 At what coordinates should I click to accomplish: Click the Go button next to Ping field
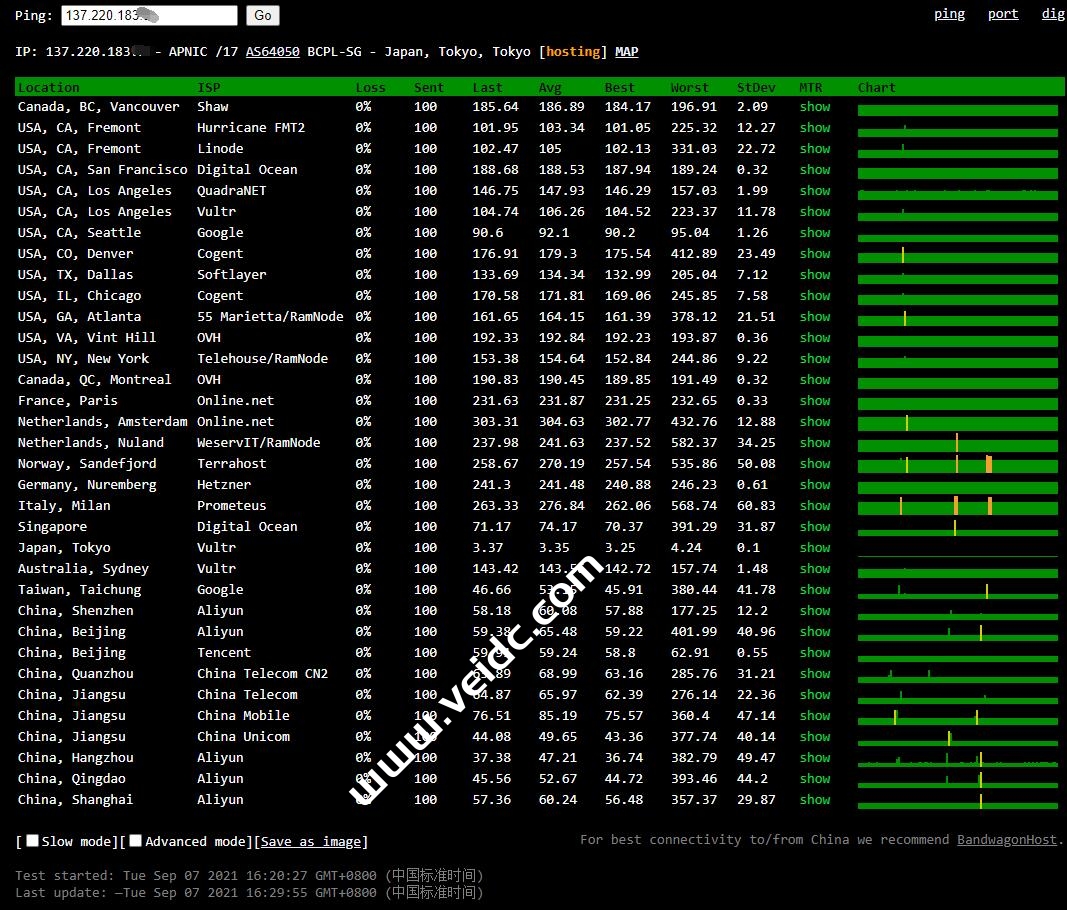263,16
